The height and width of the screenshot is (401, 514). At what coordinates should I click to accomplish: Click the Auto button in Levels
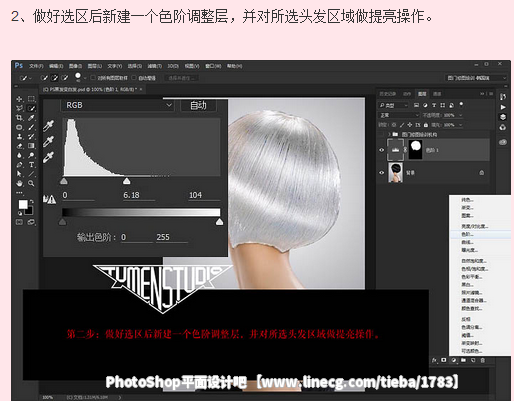(198, 105)
